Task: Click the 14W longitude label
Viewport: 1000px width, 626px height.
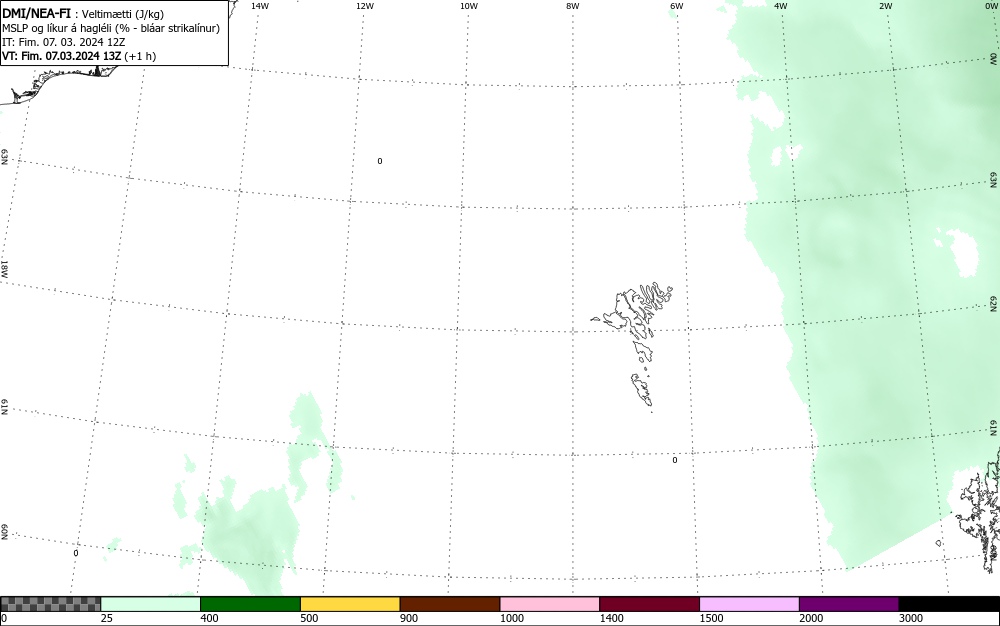Action: [260, 6]
